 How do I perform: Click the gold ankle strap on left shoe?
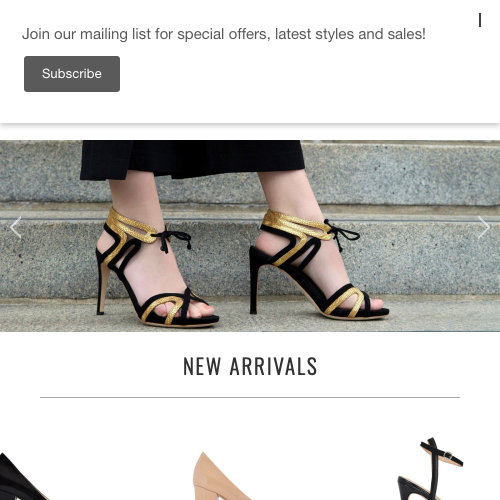[132, 225]
